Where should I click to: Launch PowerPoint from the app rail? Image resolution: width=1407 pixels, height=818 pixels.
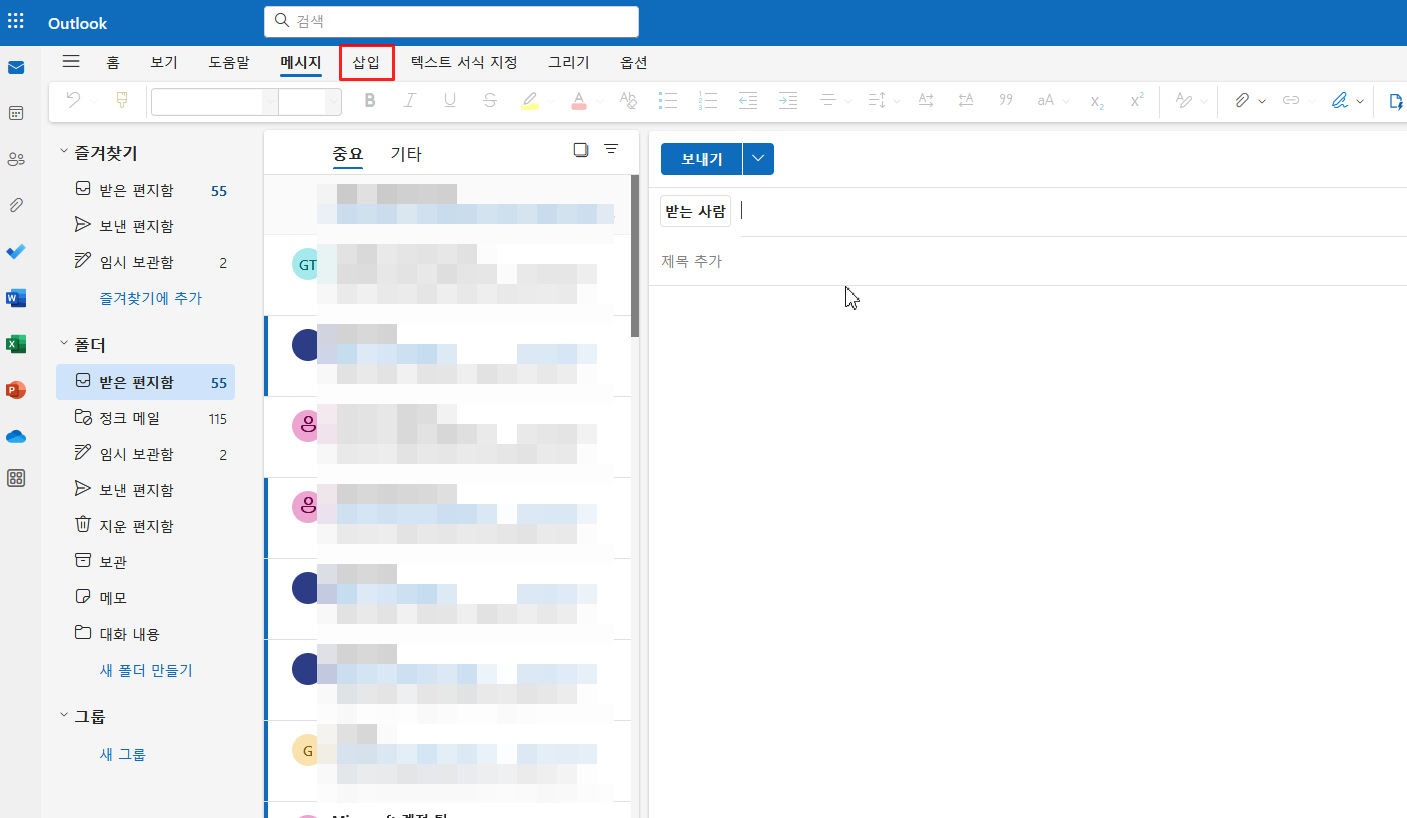coord(16,390)
